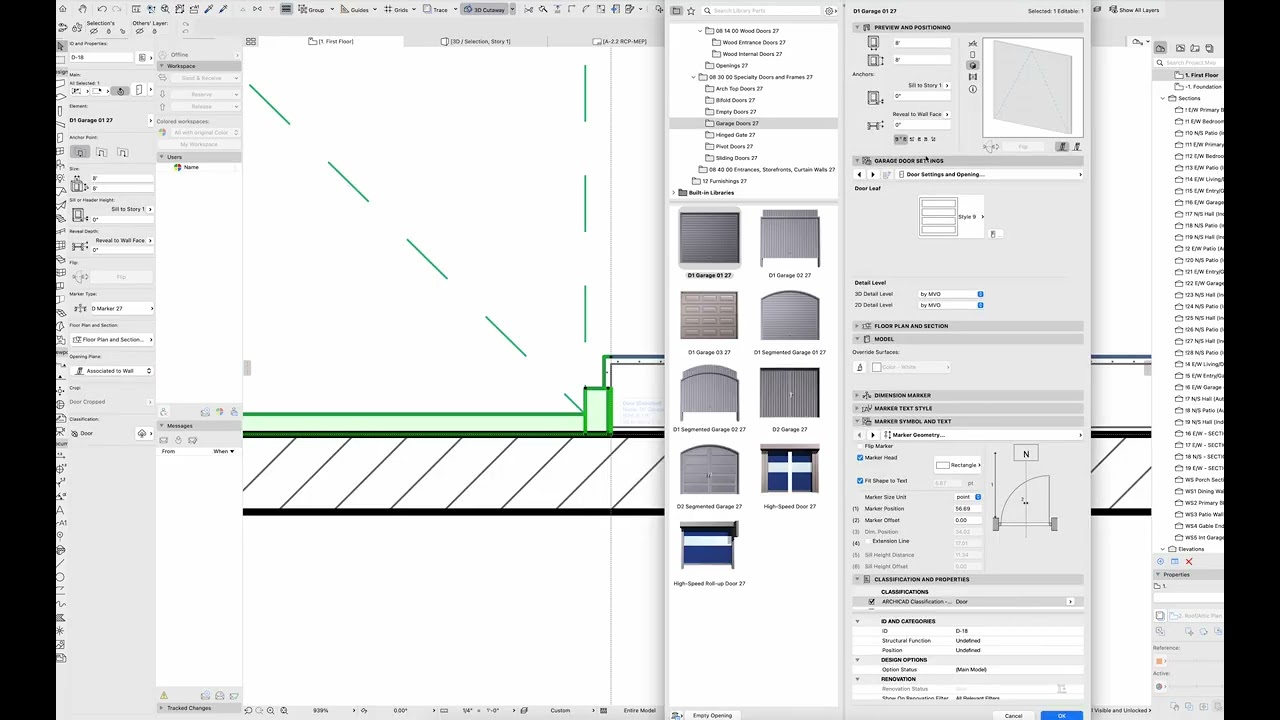Expand the Marker Text Style panel
This screenshot has width=1280, height=720.
pyautogui.click(x=858, y=408)
